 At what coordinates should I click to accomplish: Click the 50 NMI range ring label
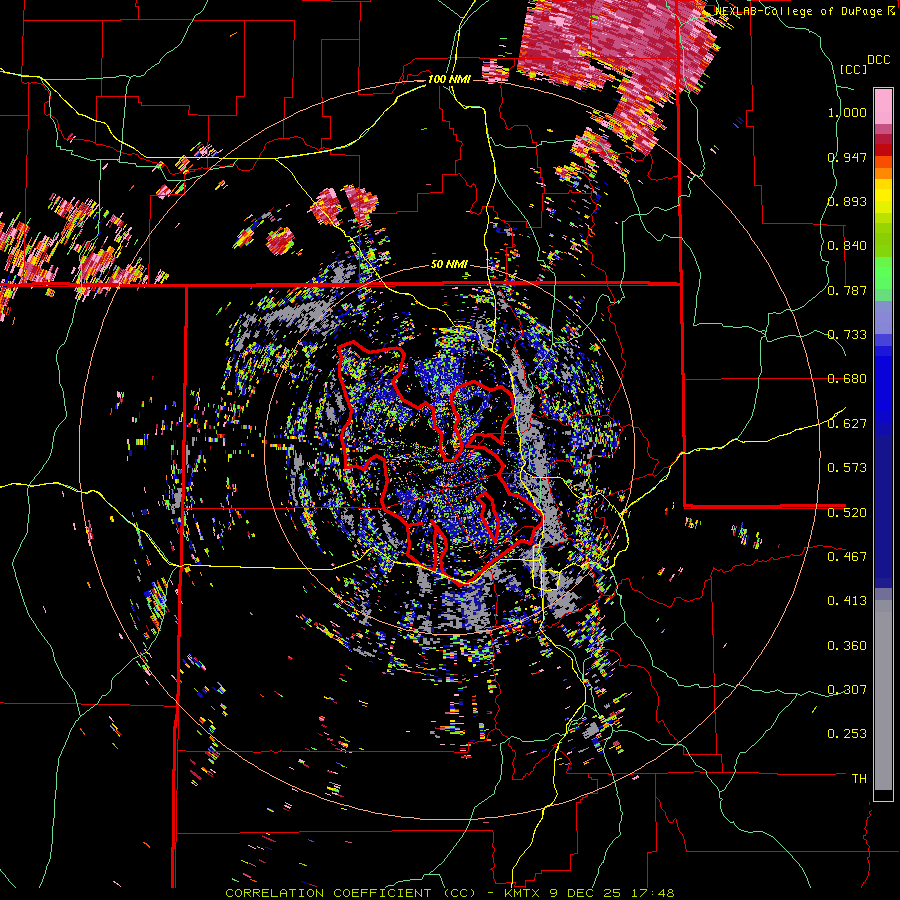click(x=449, y=265)
